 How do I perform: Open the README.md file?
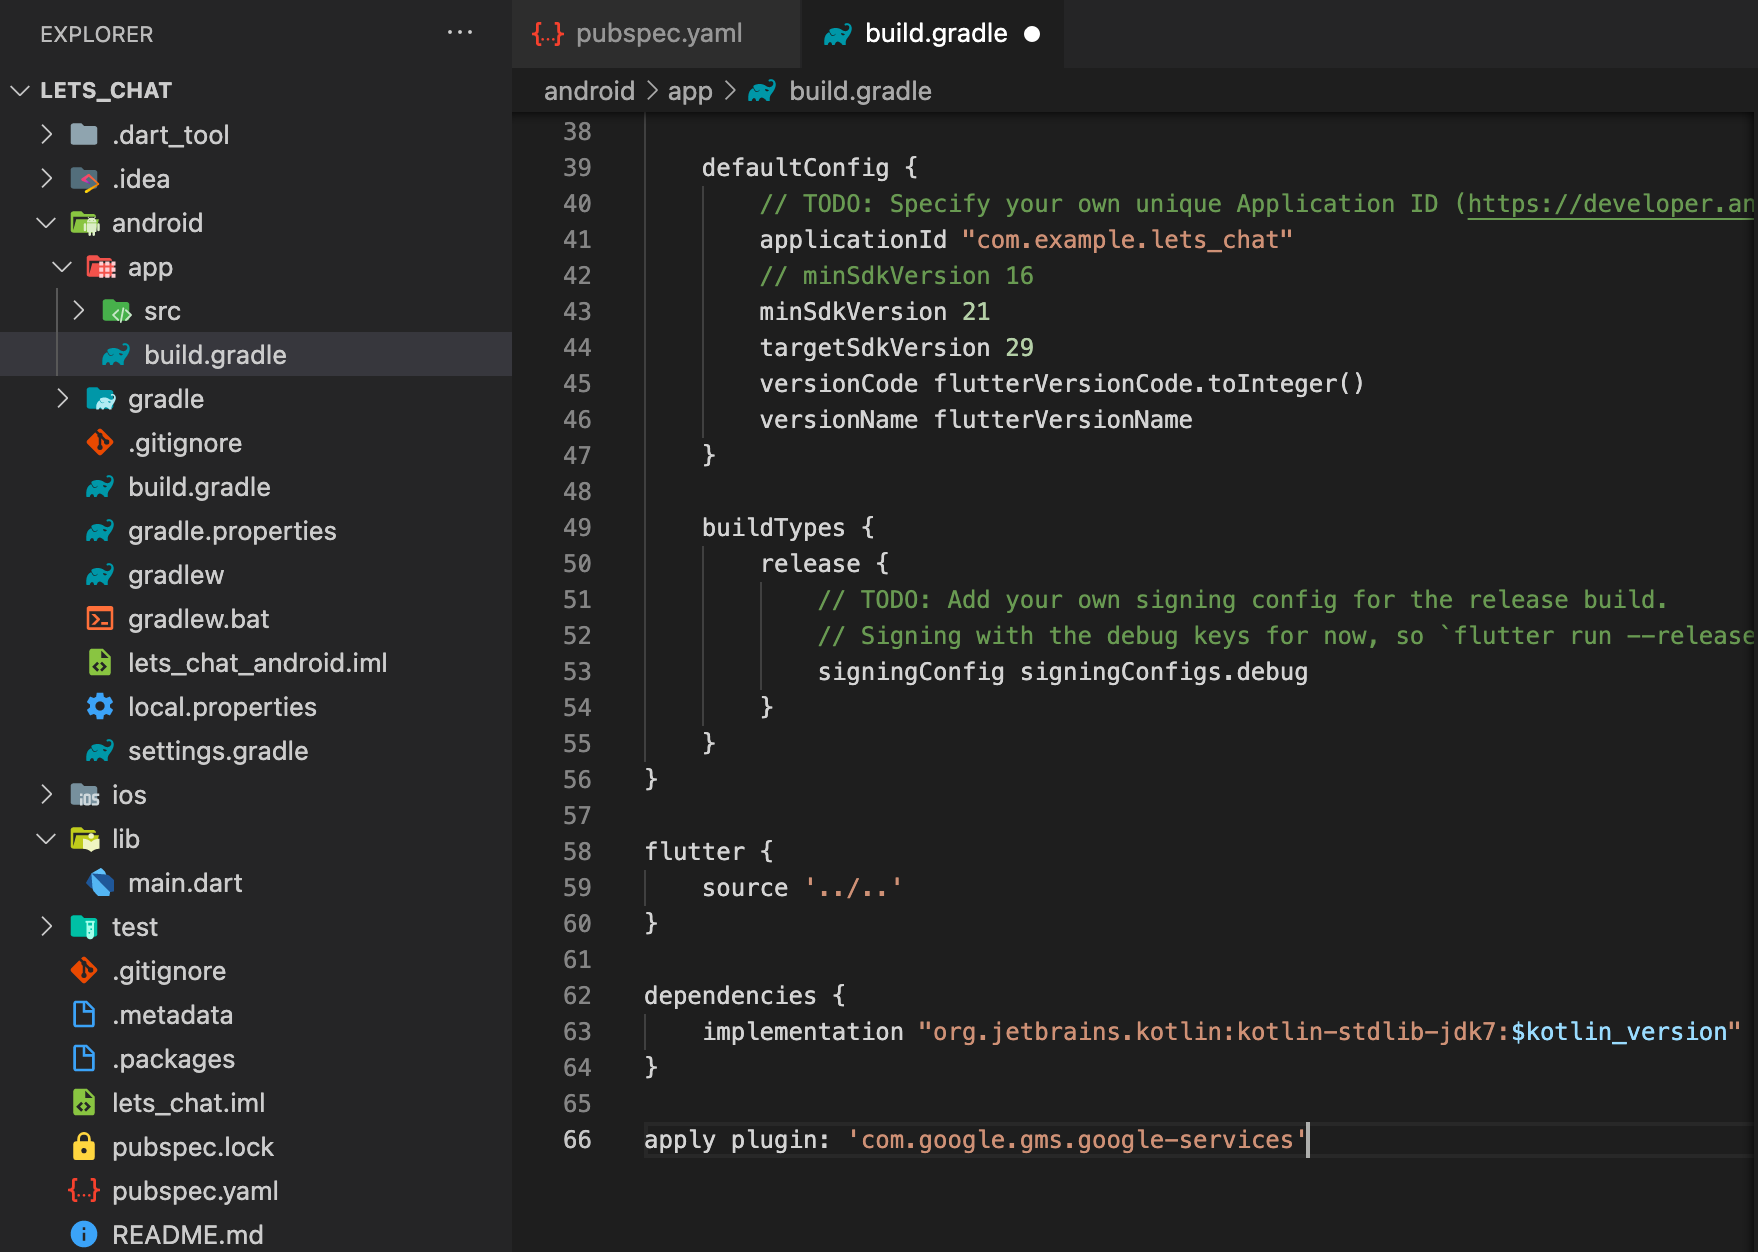[256, 1234]
